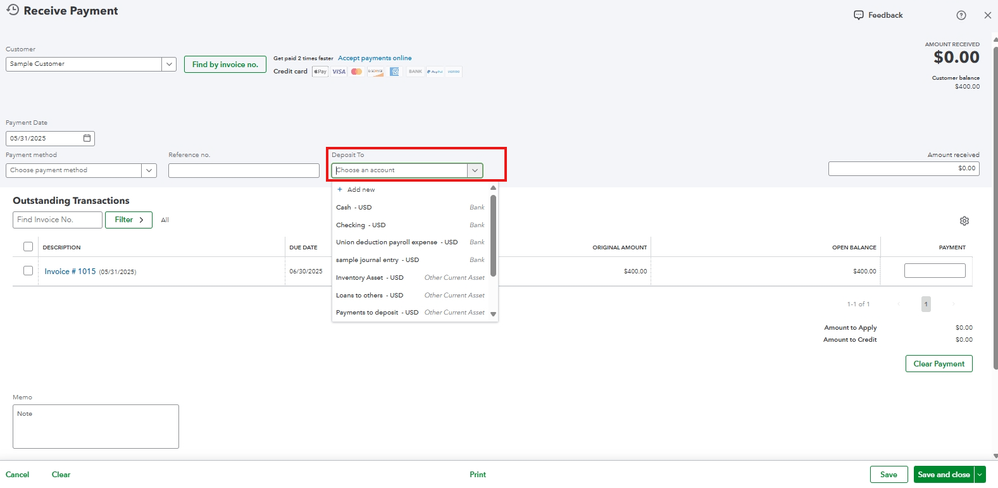Expand the Payment method dropdown arrow
Image resolution: width=998 pixels, height=488 pixels.
tap(150, 171)
